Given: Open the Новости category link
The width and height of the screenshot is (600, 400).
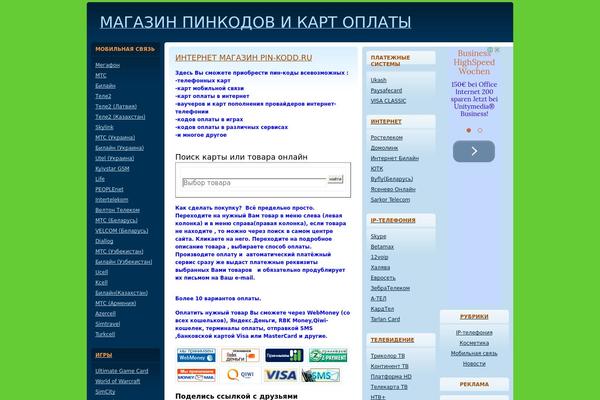Looking at the screenshot, I should (x=474, y=364).
